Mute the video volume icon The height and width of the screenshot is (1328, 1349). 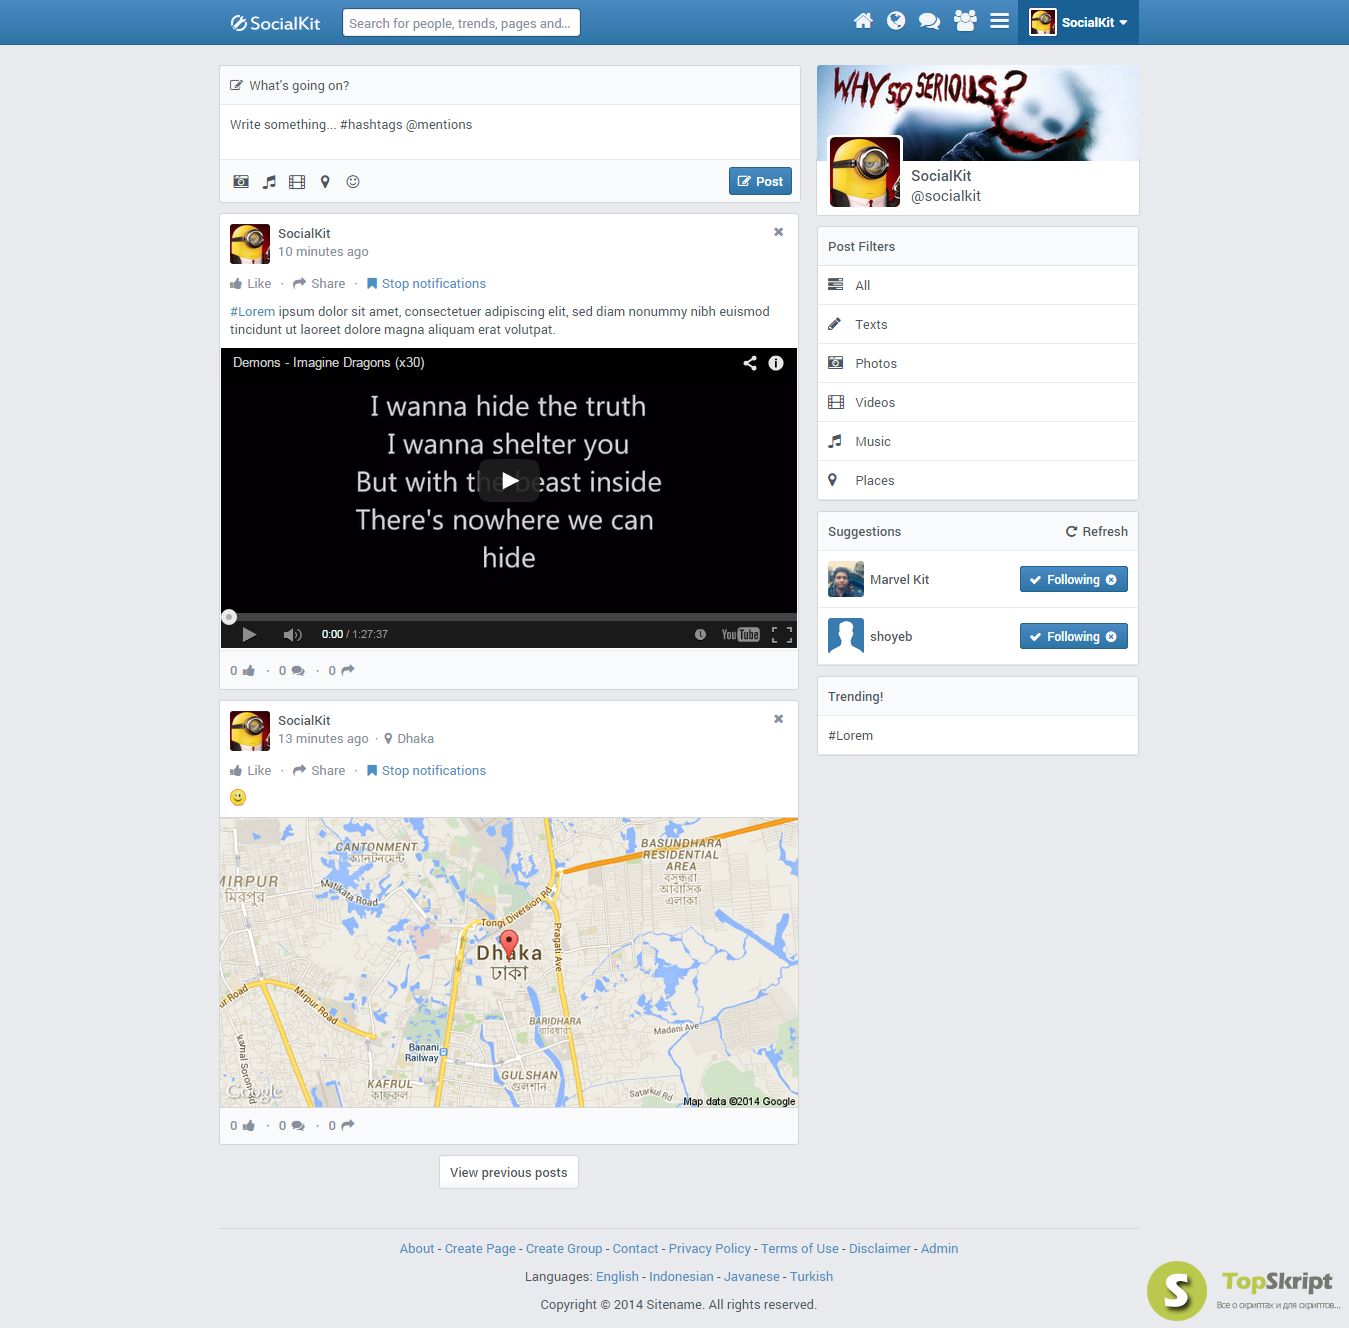[292, 634]
